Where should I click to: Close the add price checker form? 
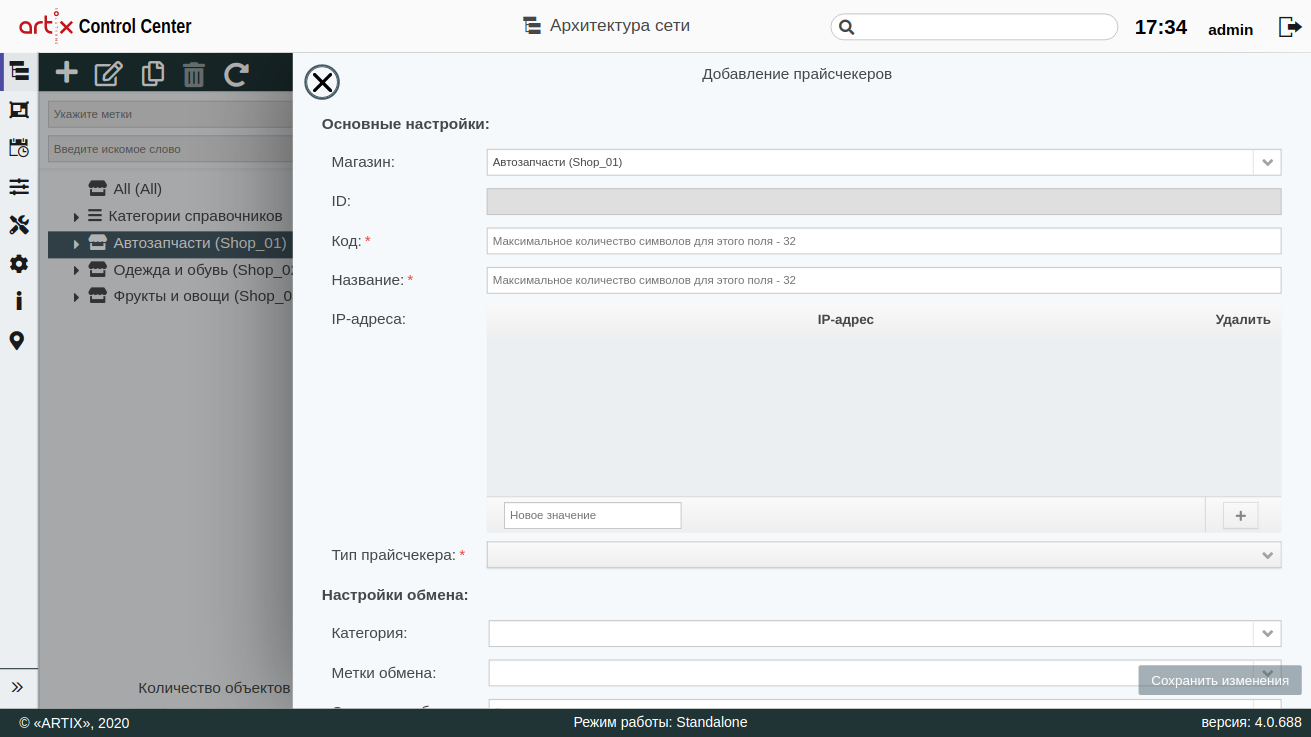coord(322,82)
